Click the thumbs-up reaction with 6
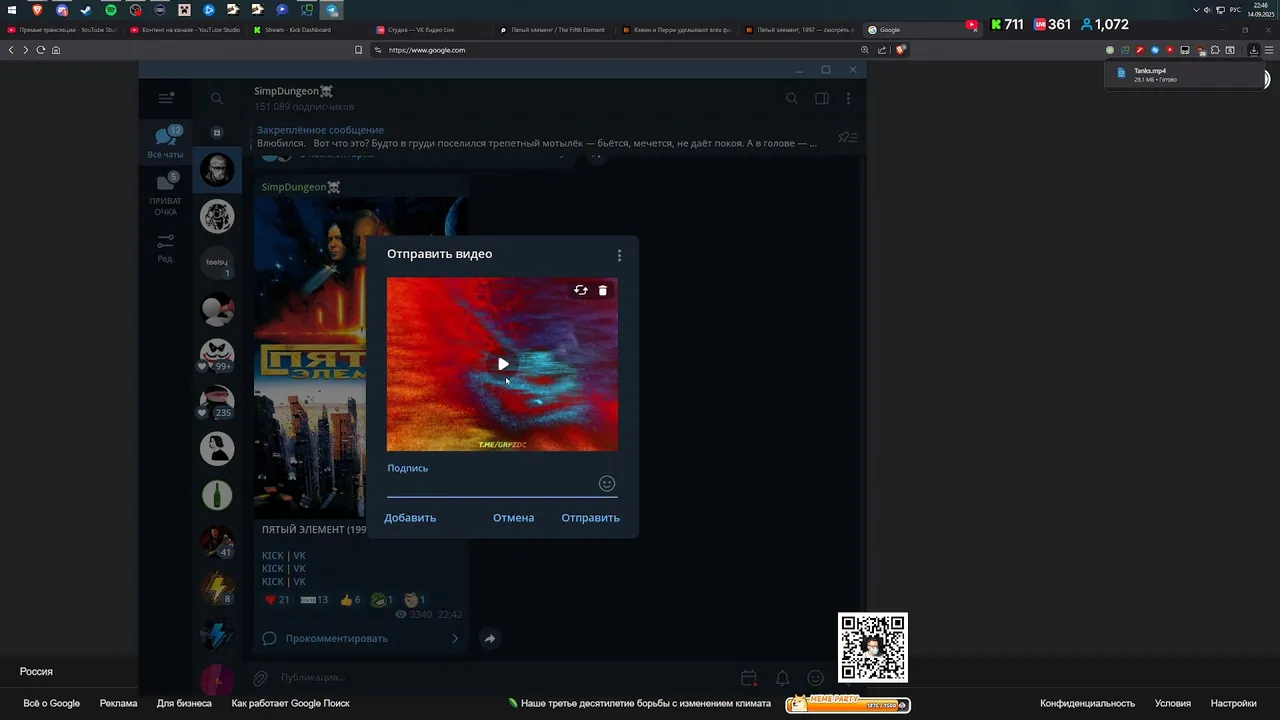 point(350,600)
